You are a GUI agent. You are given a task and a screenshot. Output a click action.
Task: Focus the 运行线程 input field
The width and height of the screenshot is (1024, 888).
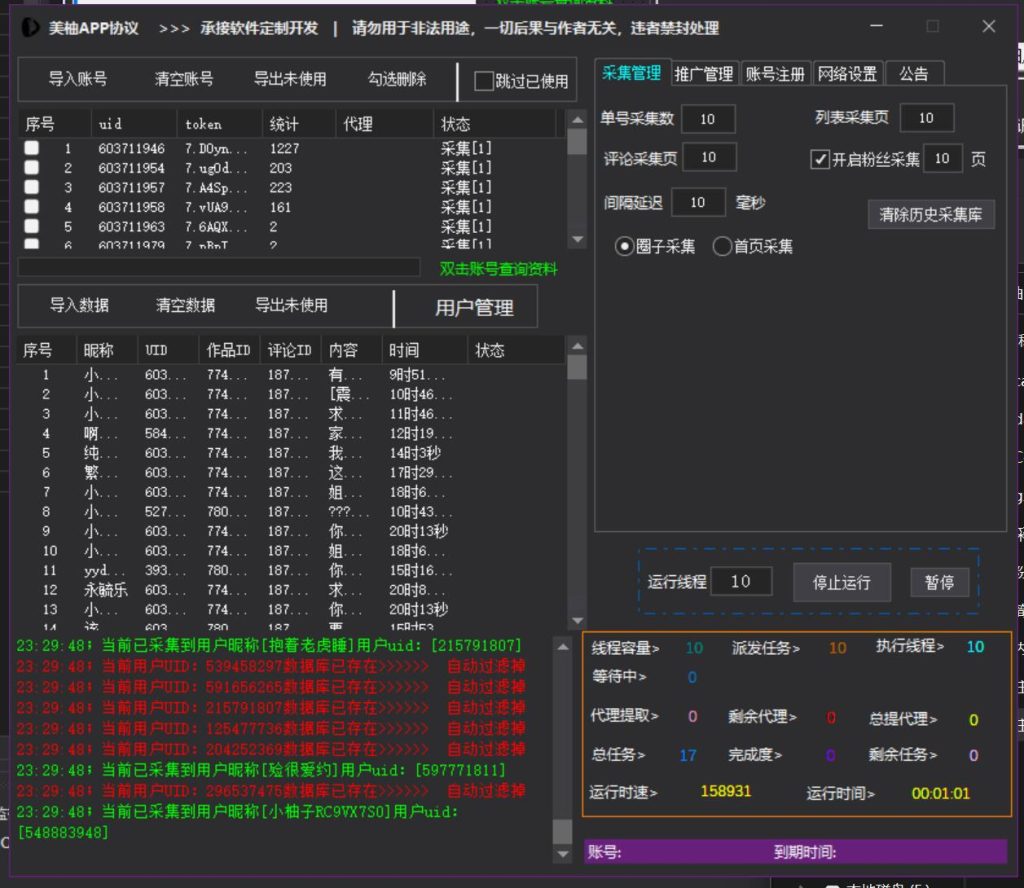741,581
